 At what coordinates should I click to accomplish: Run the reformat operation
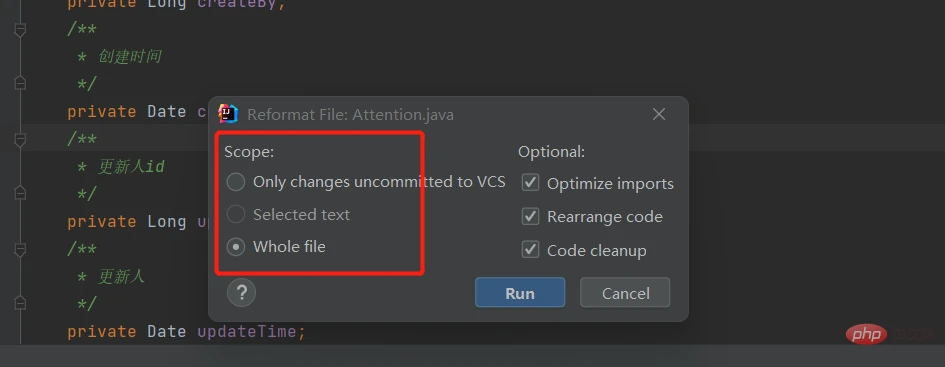point(520,293)
